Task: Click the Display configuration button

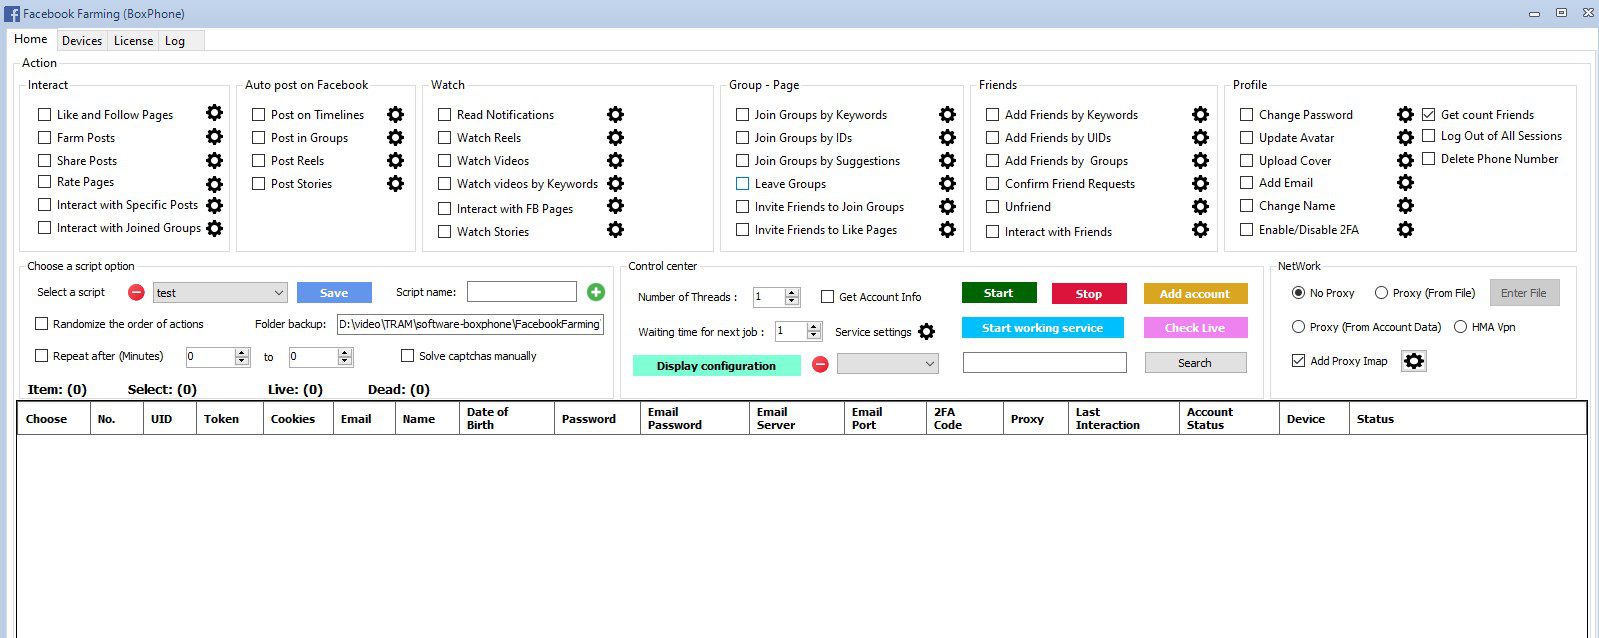Action: coord(716,366)
